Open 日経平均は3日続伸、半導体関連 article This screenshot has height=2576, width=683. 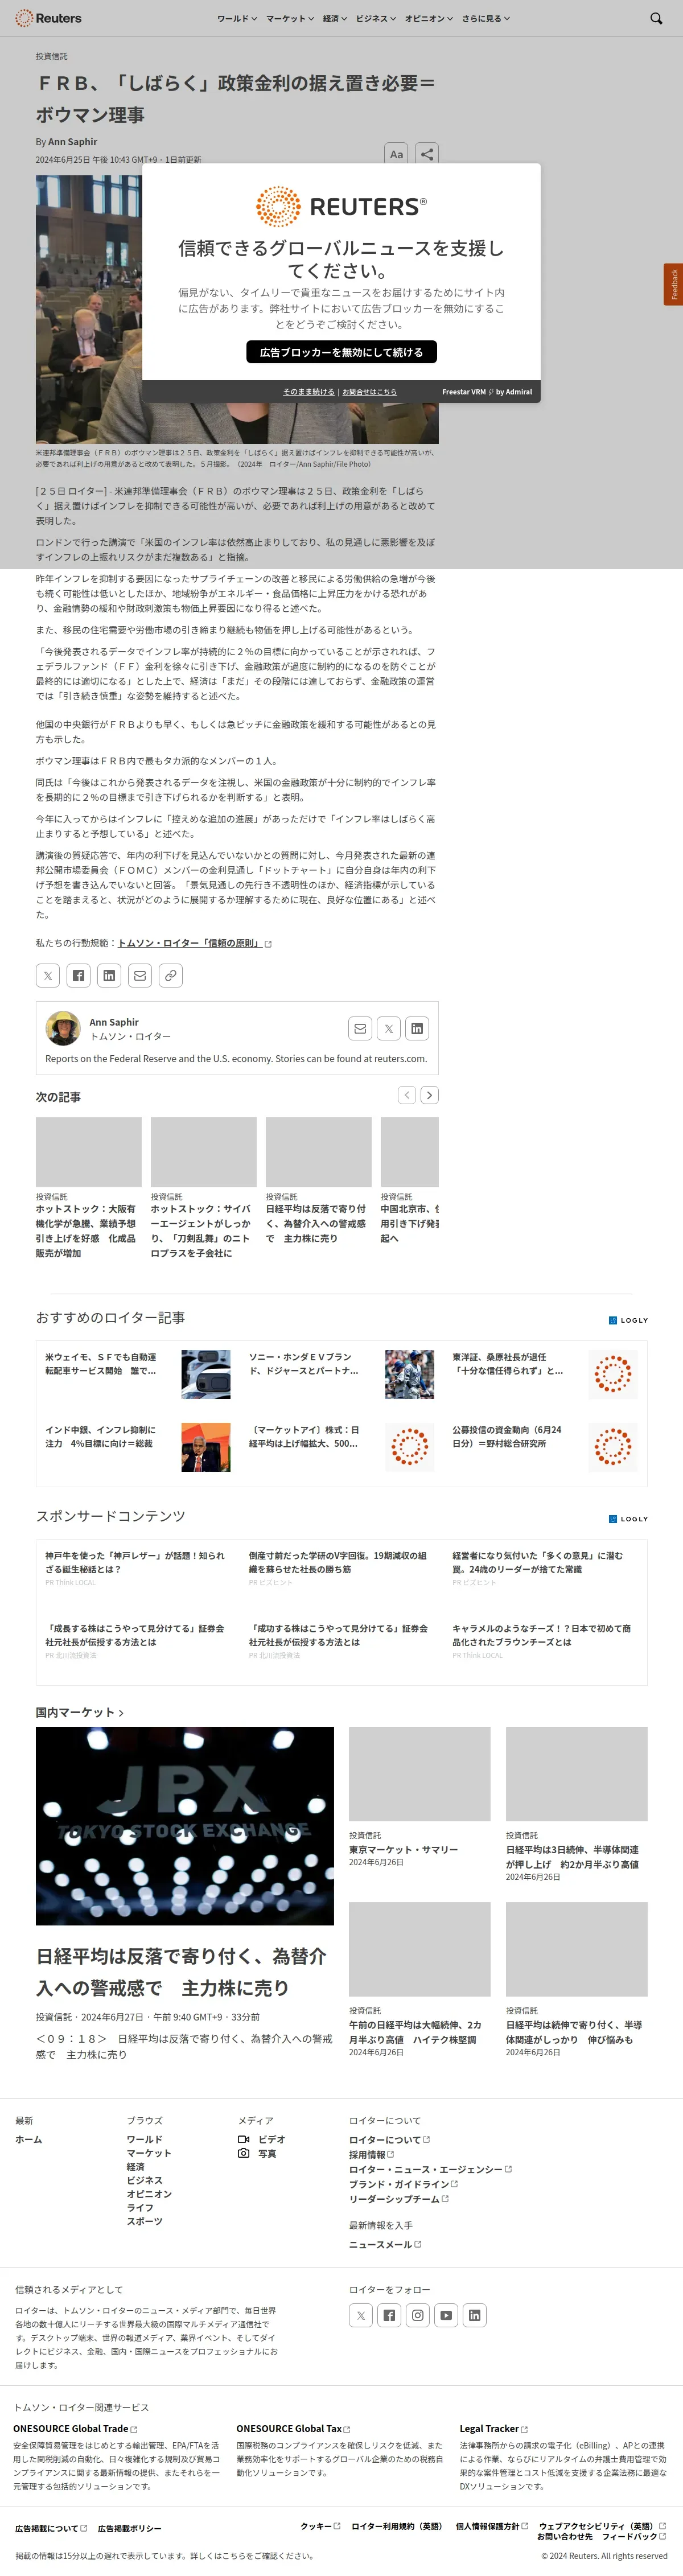(572, 1856)
